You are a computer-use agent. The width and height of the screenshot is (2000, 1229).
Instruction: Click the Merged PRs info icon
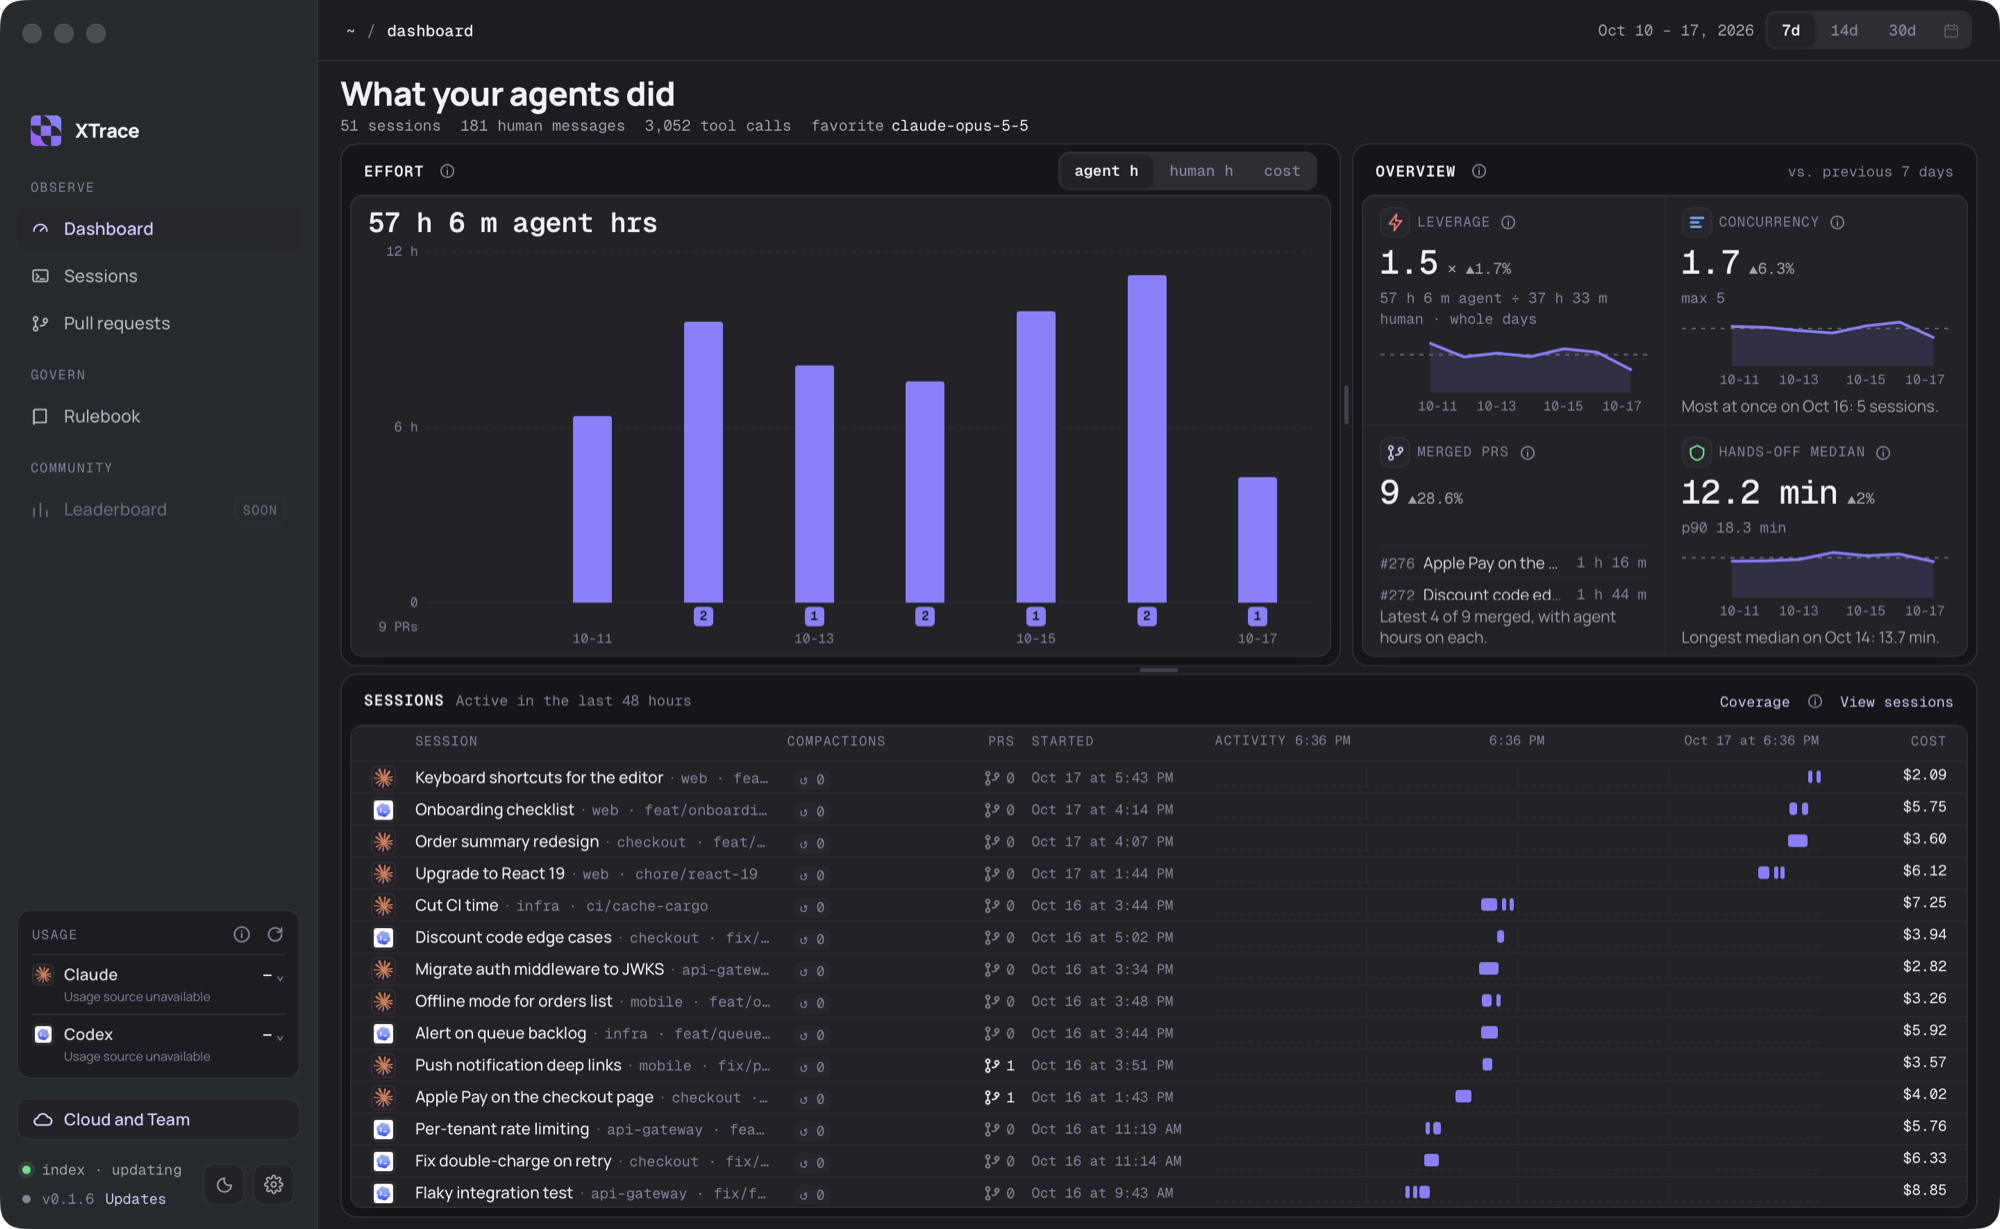(1527, 453)
